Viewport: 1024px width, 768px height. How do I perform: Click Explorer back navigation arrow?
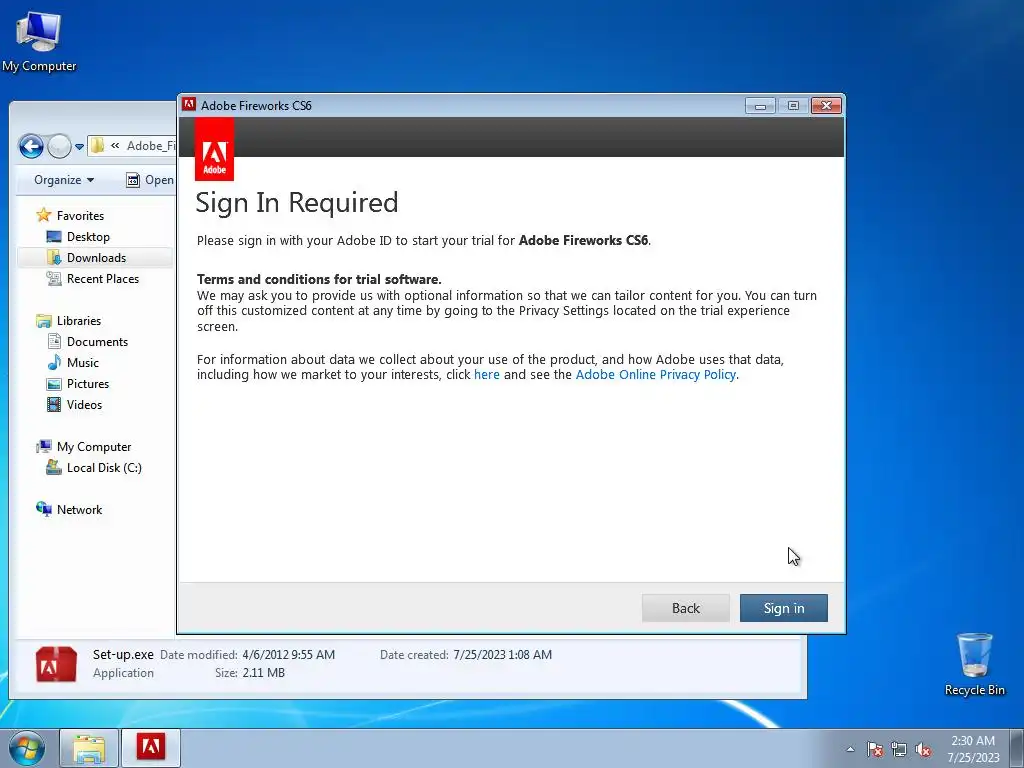tap(31, 146)
